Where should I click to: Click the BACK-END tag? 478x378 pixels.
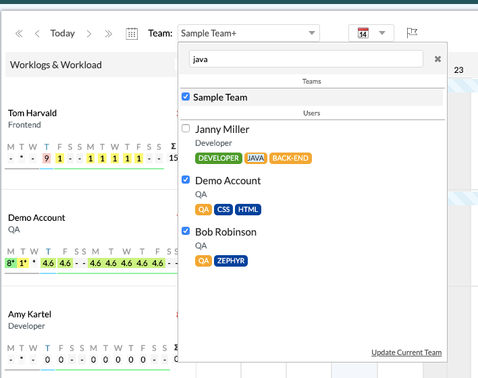tap(290, 158)
